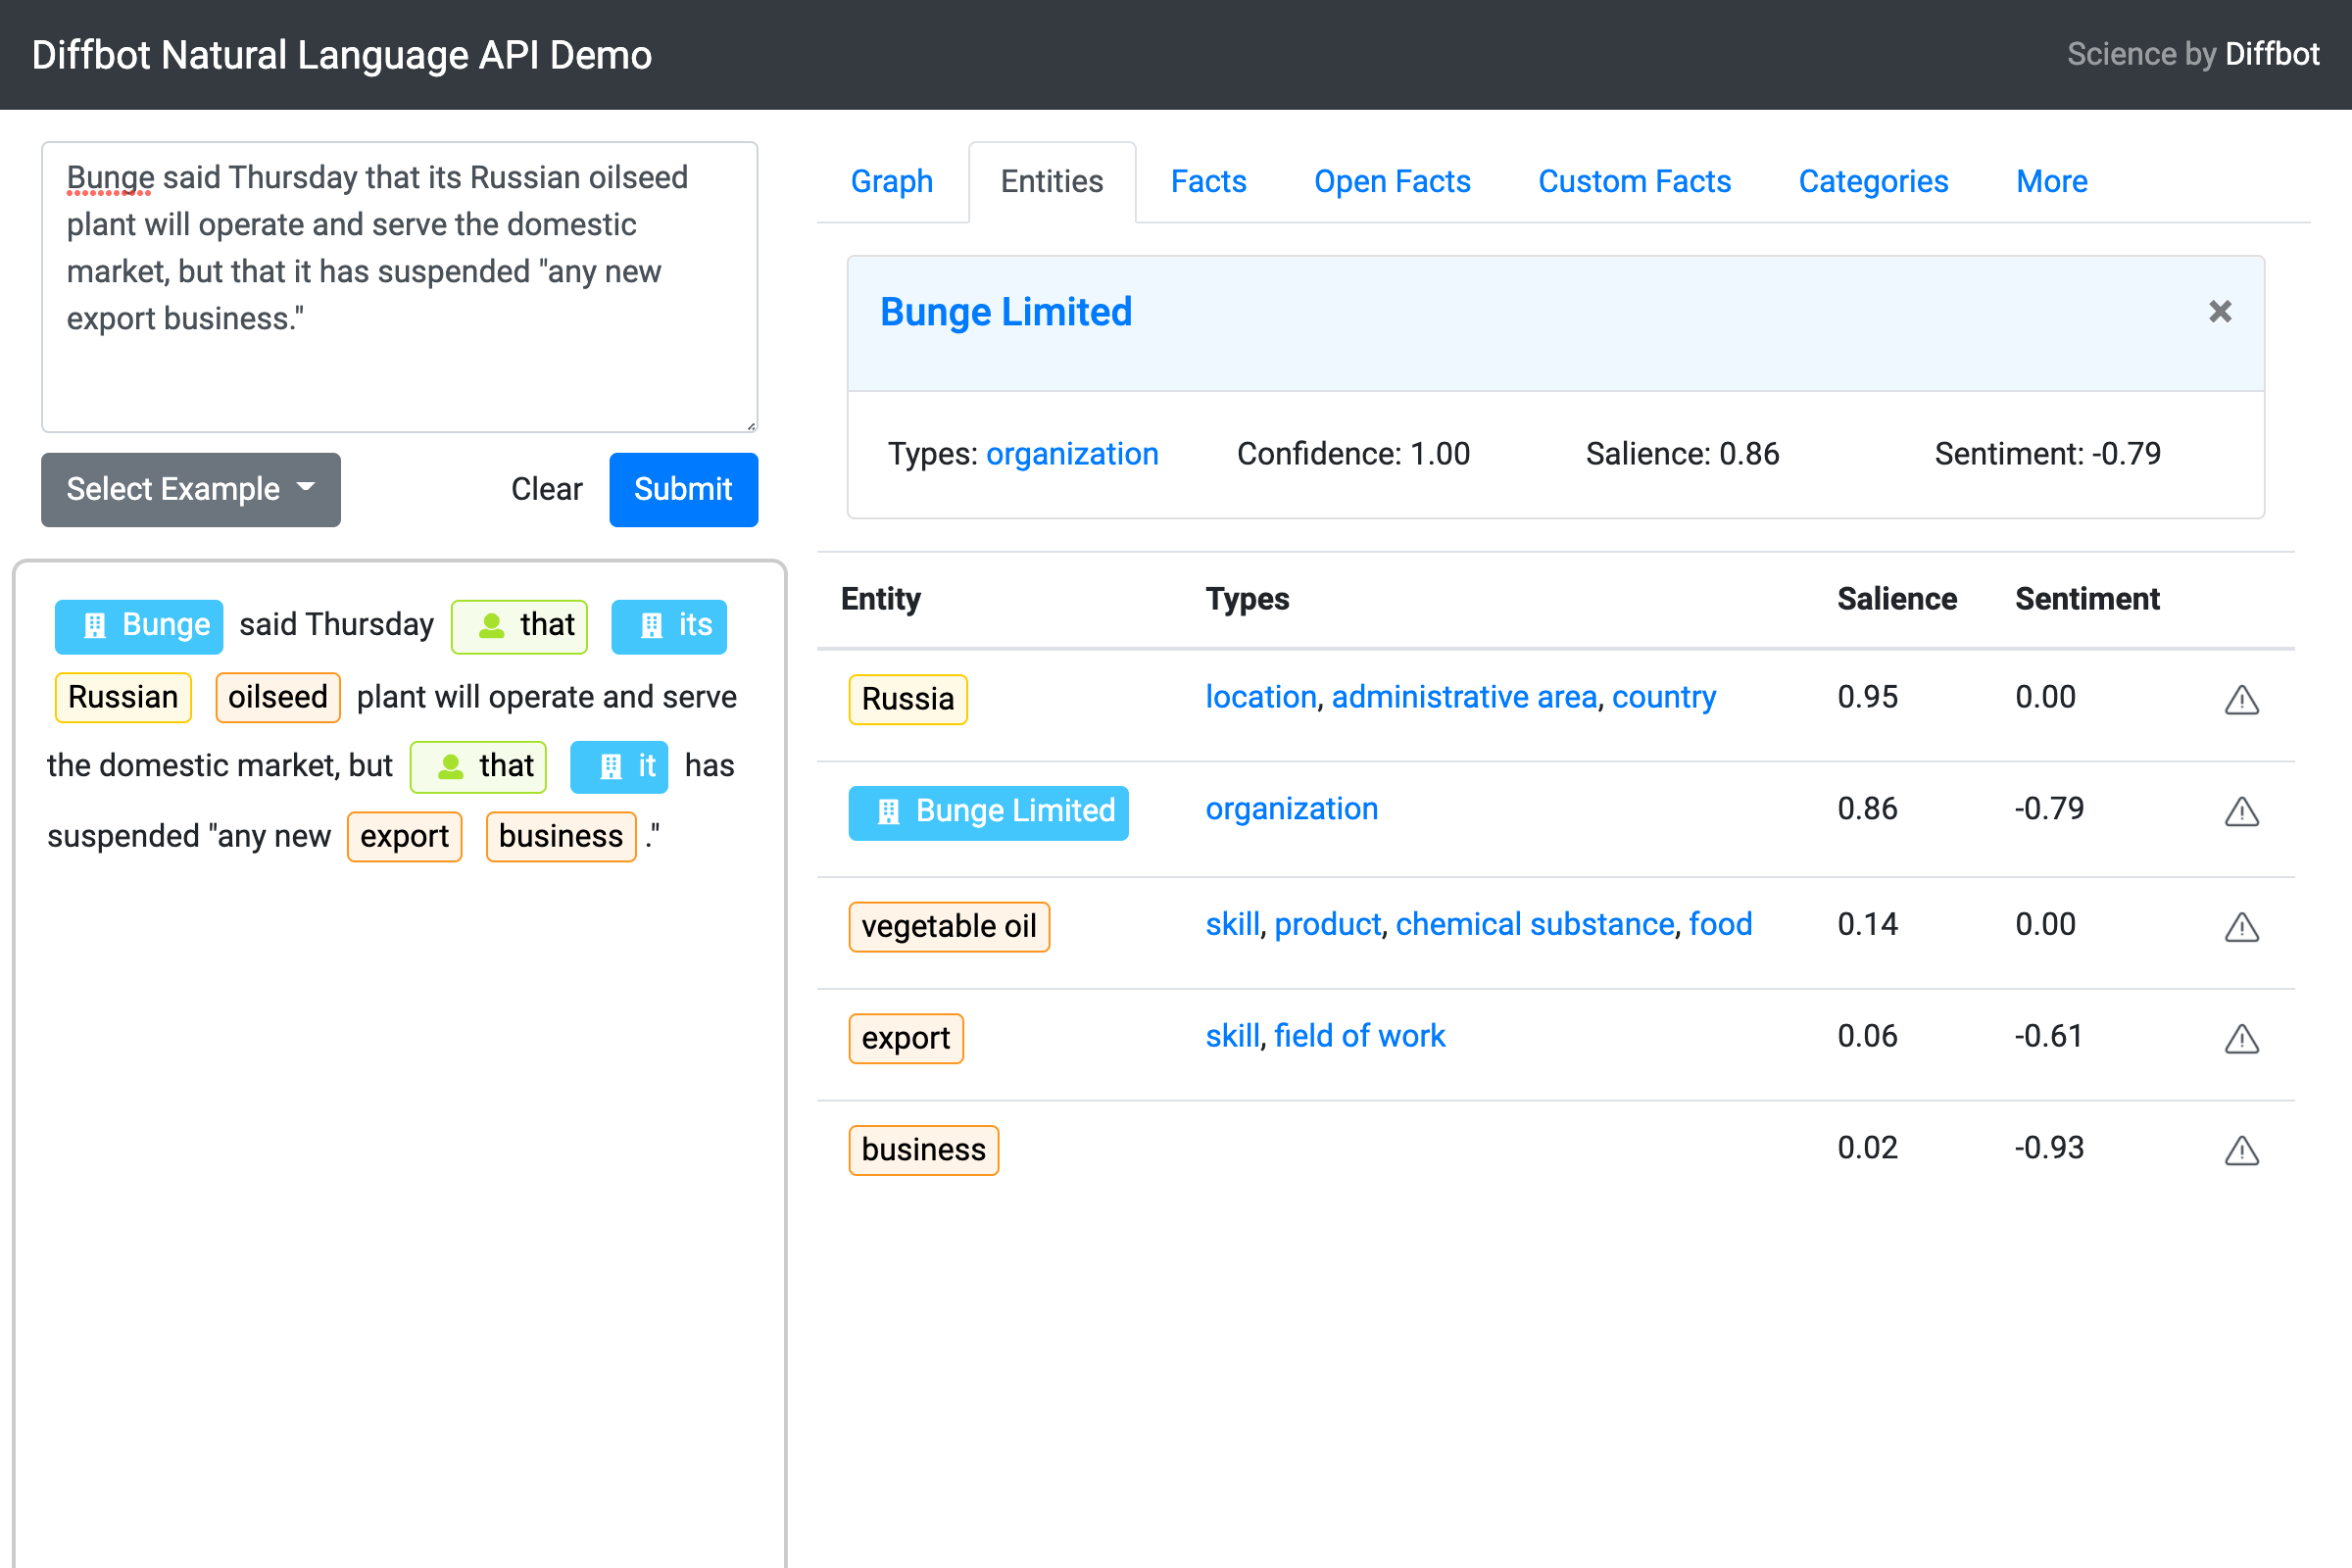Switch to the Graph tab
This screenshot has width=2352, height=1568.
pos(894,182)
